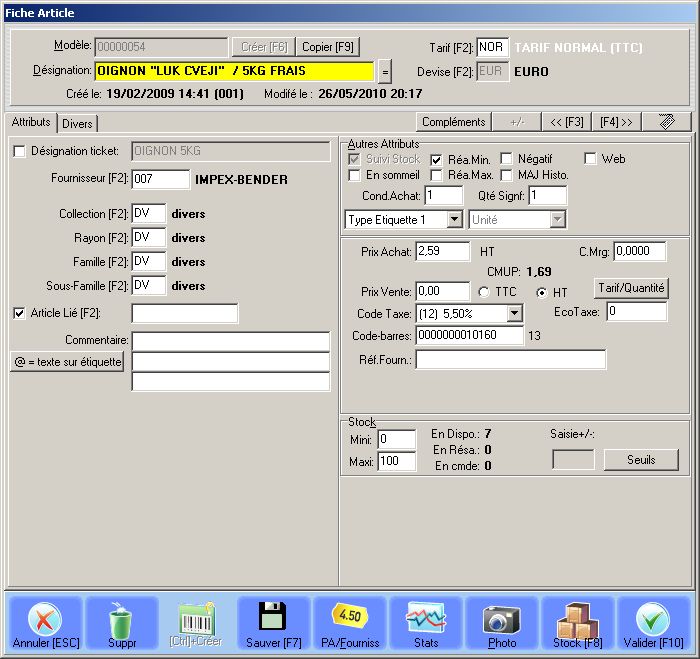Click the Tarif [F2] NOR field

[x=492, y=47]
